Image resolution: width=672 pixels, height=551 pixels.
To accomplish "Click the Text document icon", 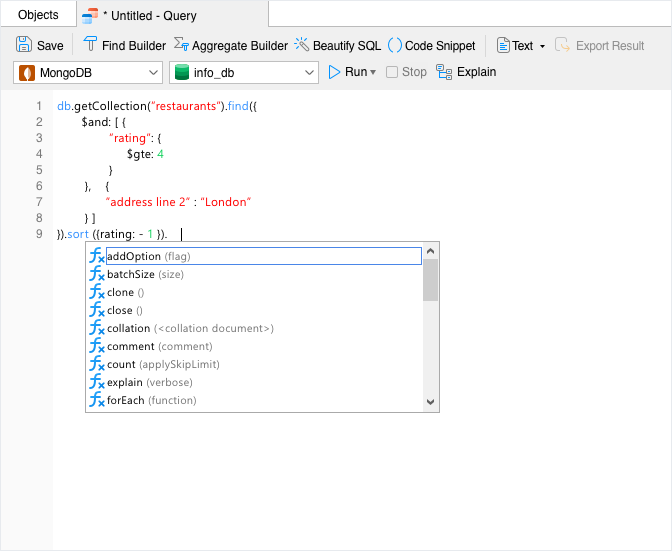I will tap(503, 45).
